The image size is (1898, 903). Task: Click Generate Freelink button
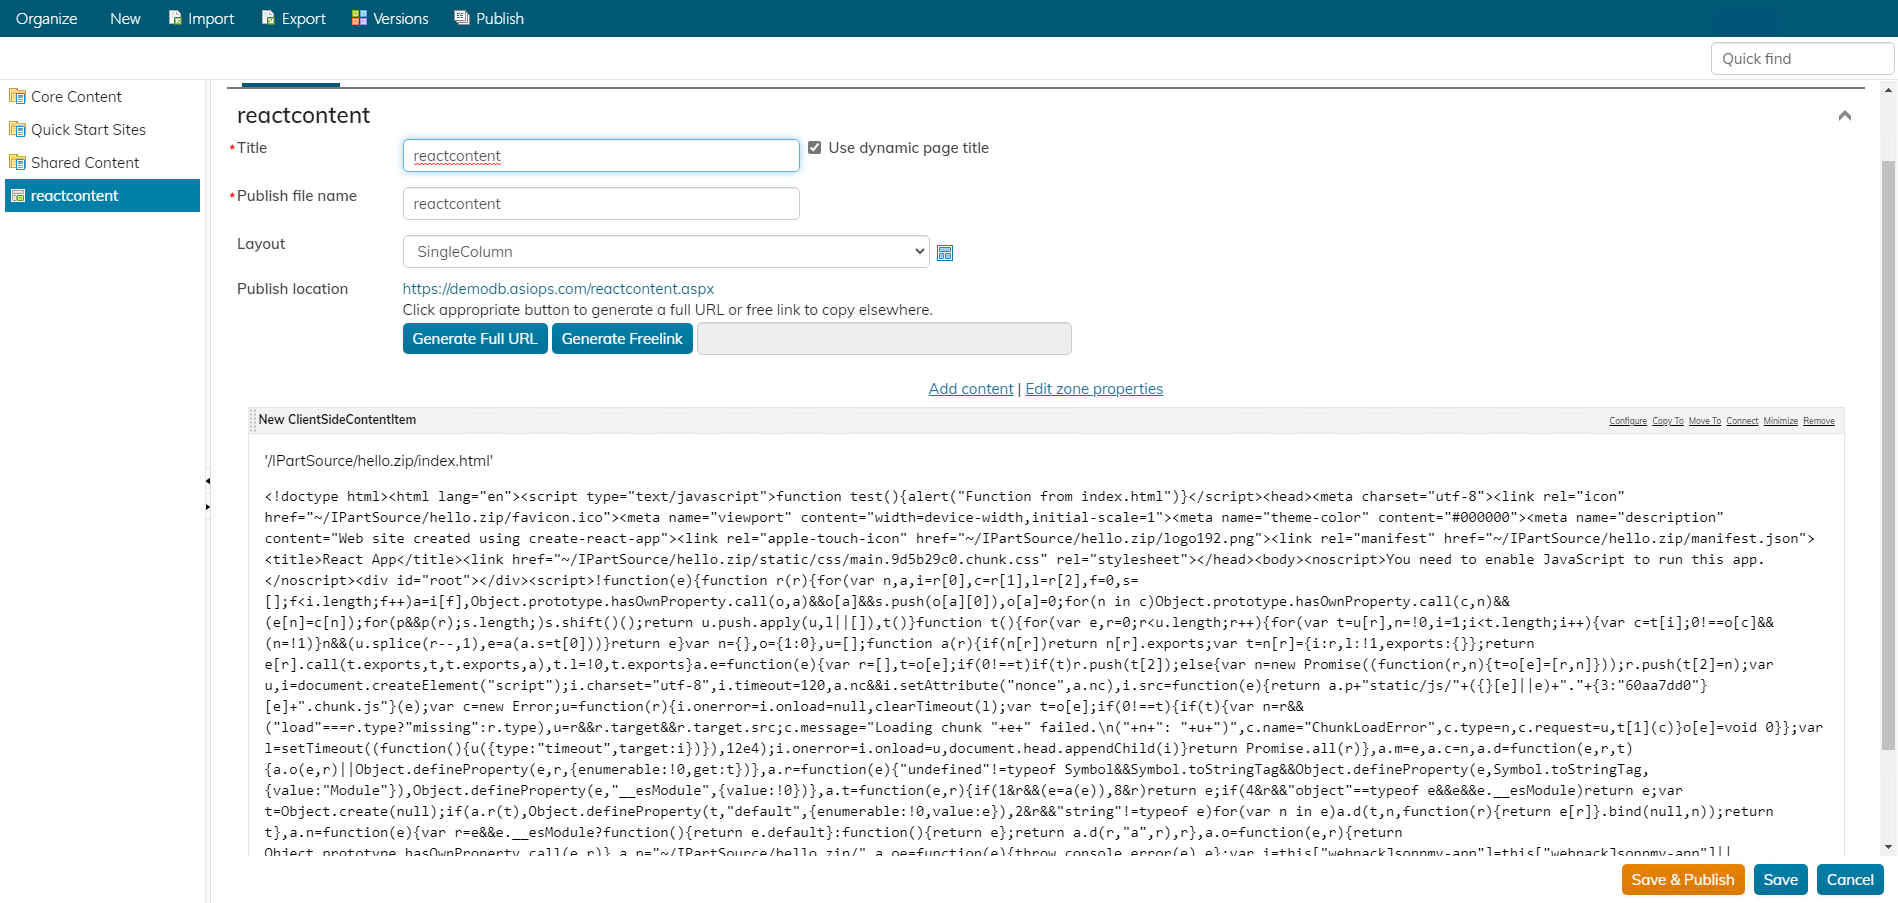coord(622,338)
